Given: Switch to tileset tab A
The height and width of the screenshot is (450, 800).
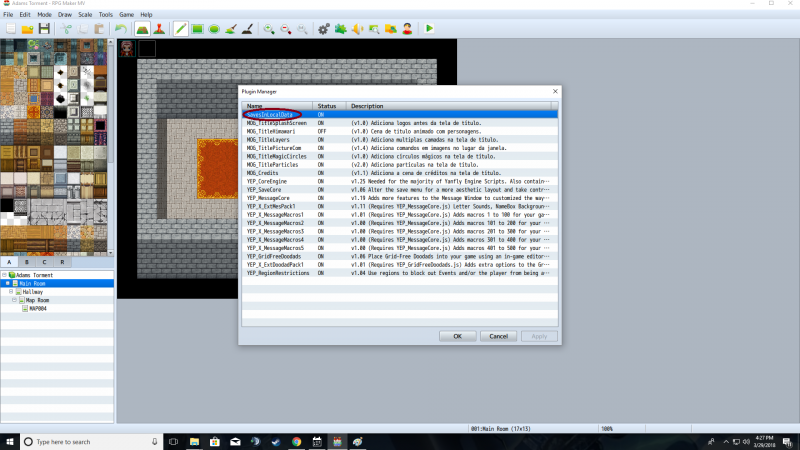Looking at the screenshot, I should (x=9, y=262).
